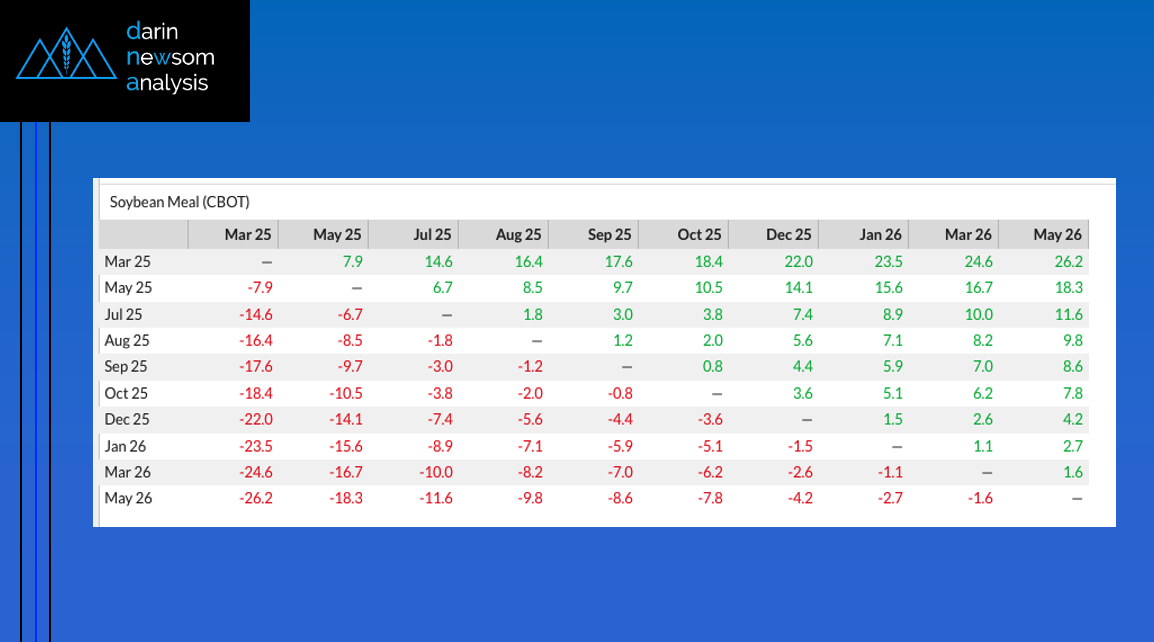The width and height of the screenshot is (1154, 642).
Task: Select the -26.2 cell in May 26 row
Action: tap(255, 498)
